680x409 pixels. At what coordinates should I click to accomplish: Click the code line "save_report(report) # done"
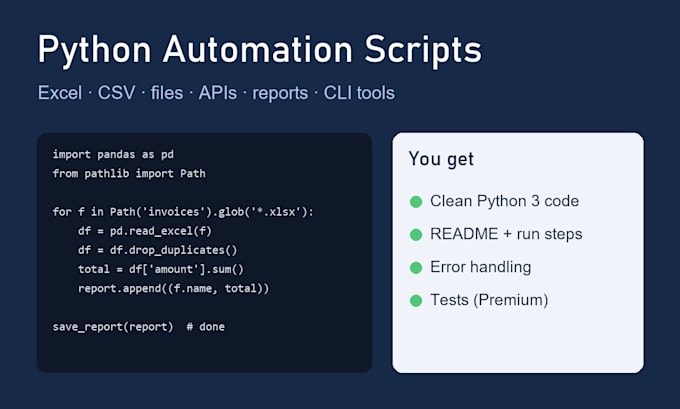(x=139, y=327)
